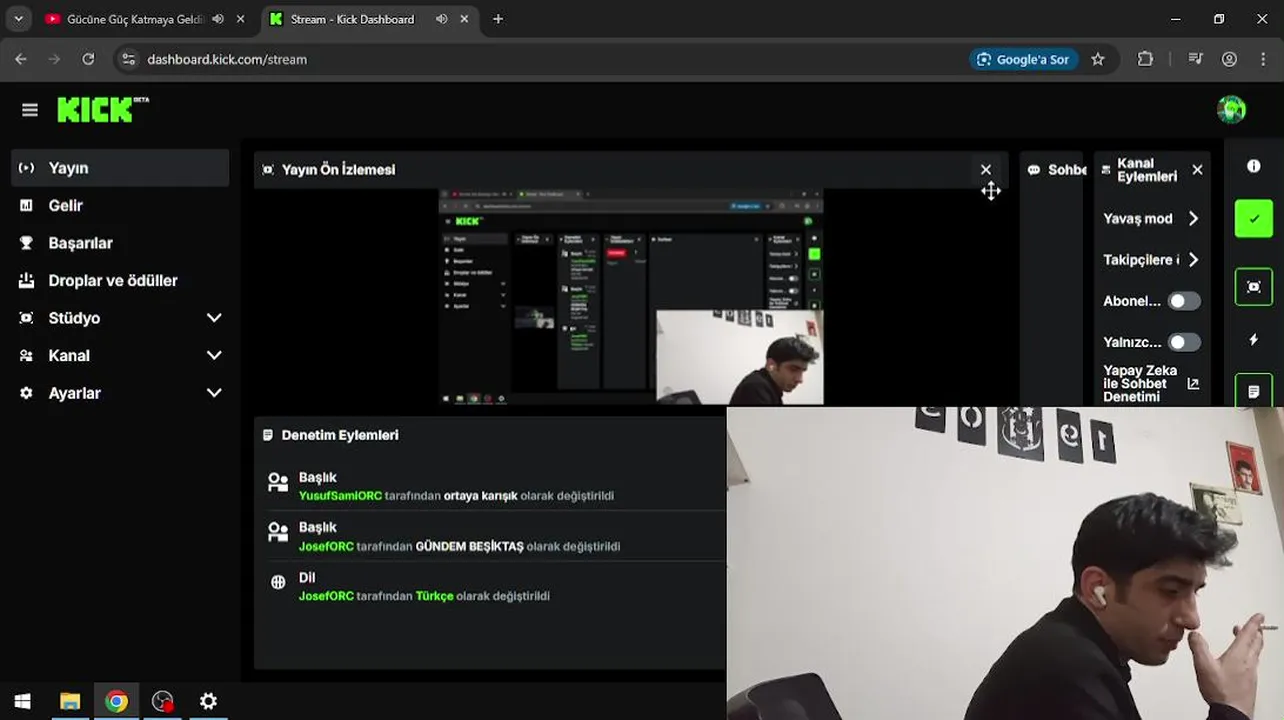Open the Yavaş mod chevron
The height and width of the screenshot is (720, 1284).
tap(1193, 218)
